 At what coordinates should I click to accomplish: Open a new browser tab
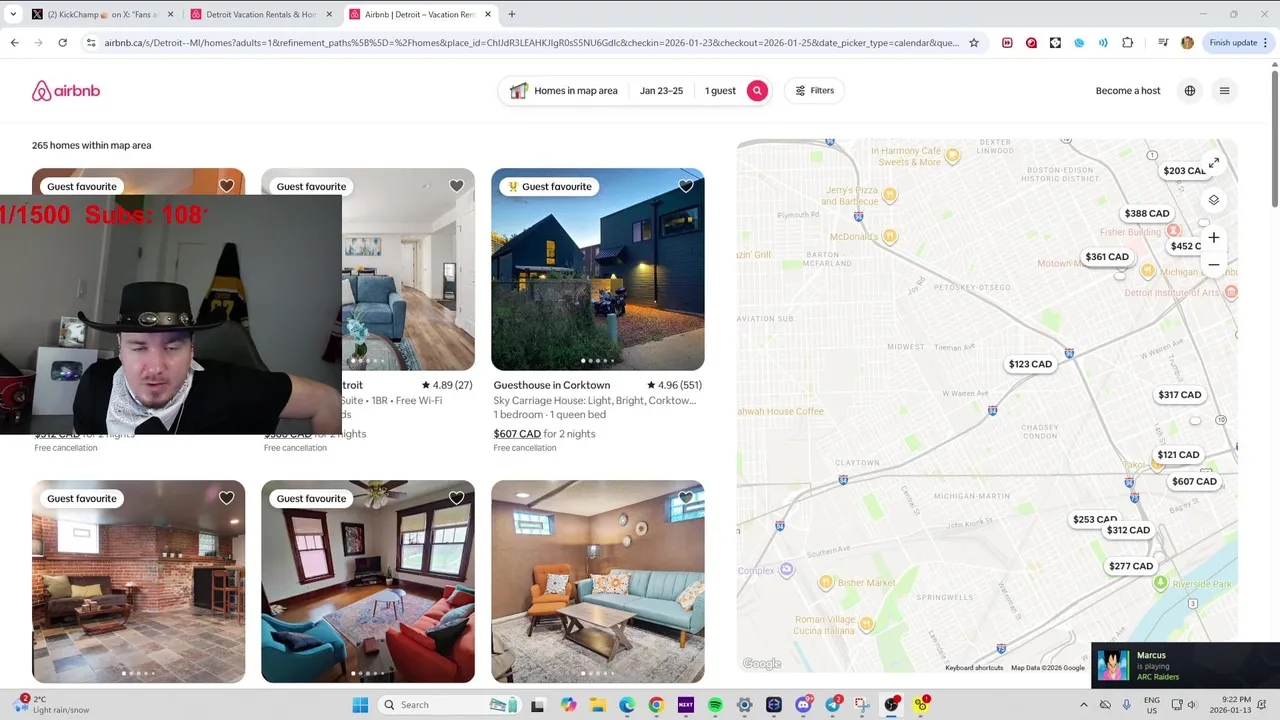(512, 14)
